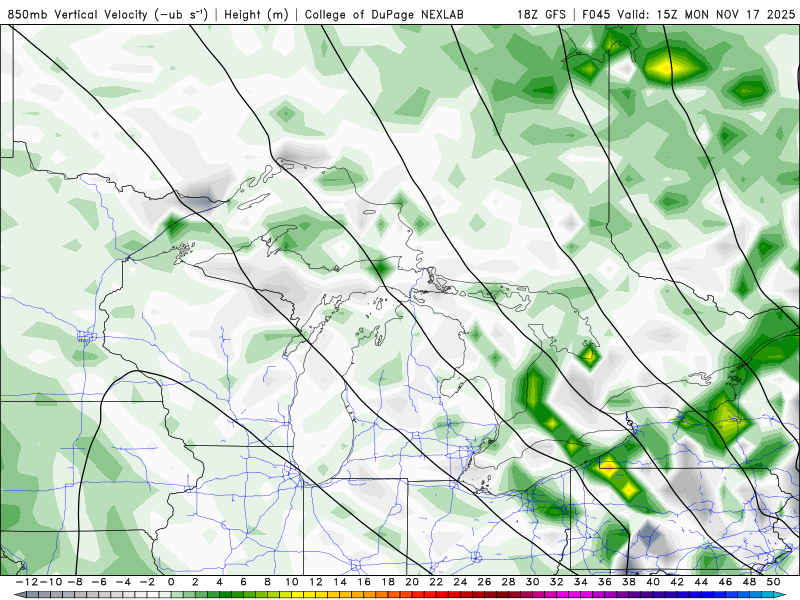This screenshot has width=800, height=600.
Task: Click the '38' value on the color scale
Action: pos(629,582)
